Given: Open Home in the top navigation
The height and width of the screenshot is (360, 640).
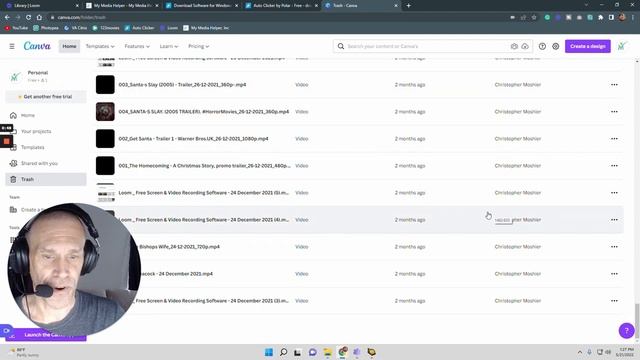Looking at the screenshot, I should point(69,46).
